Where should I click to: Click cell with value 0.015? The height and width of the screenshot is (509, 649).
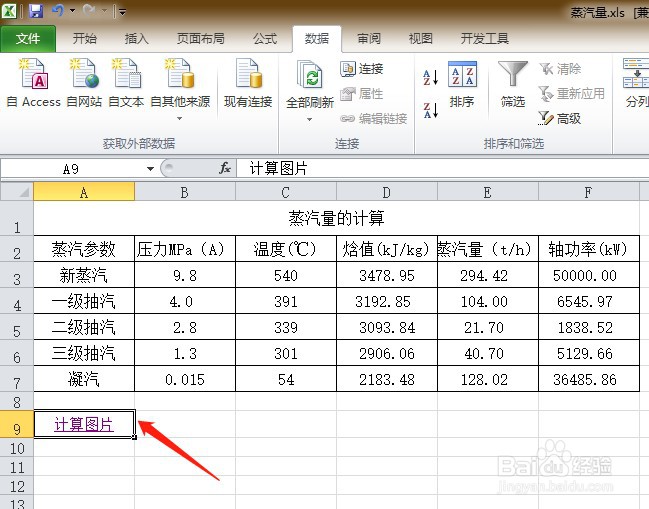tap(185, 379)
